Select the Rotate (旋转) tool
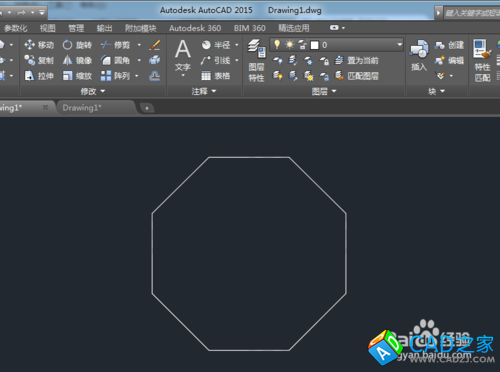Image resolution: width=500 pixels, height=372 pixels. [x=77, y=45]
